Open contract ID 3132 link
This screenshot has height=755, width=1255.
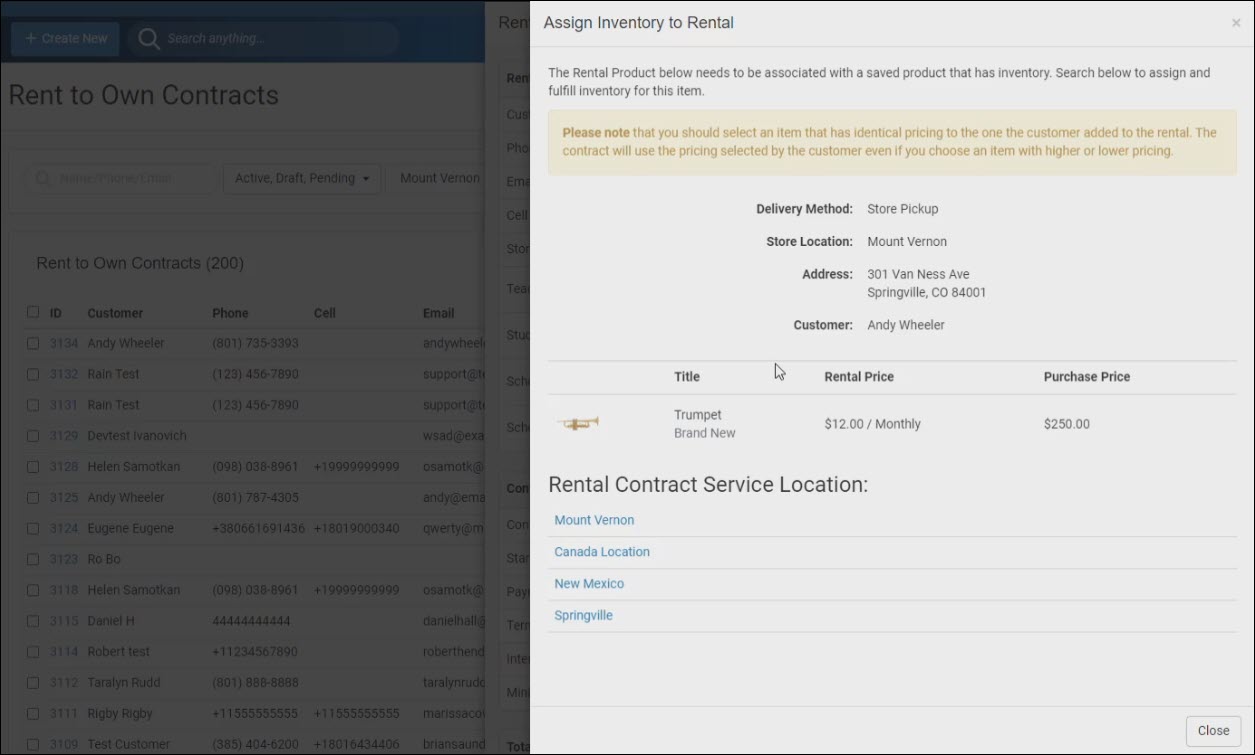pyautogui.click(x=64, y=374)
